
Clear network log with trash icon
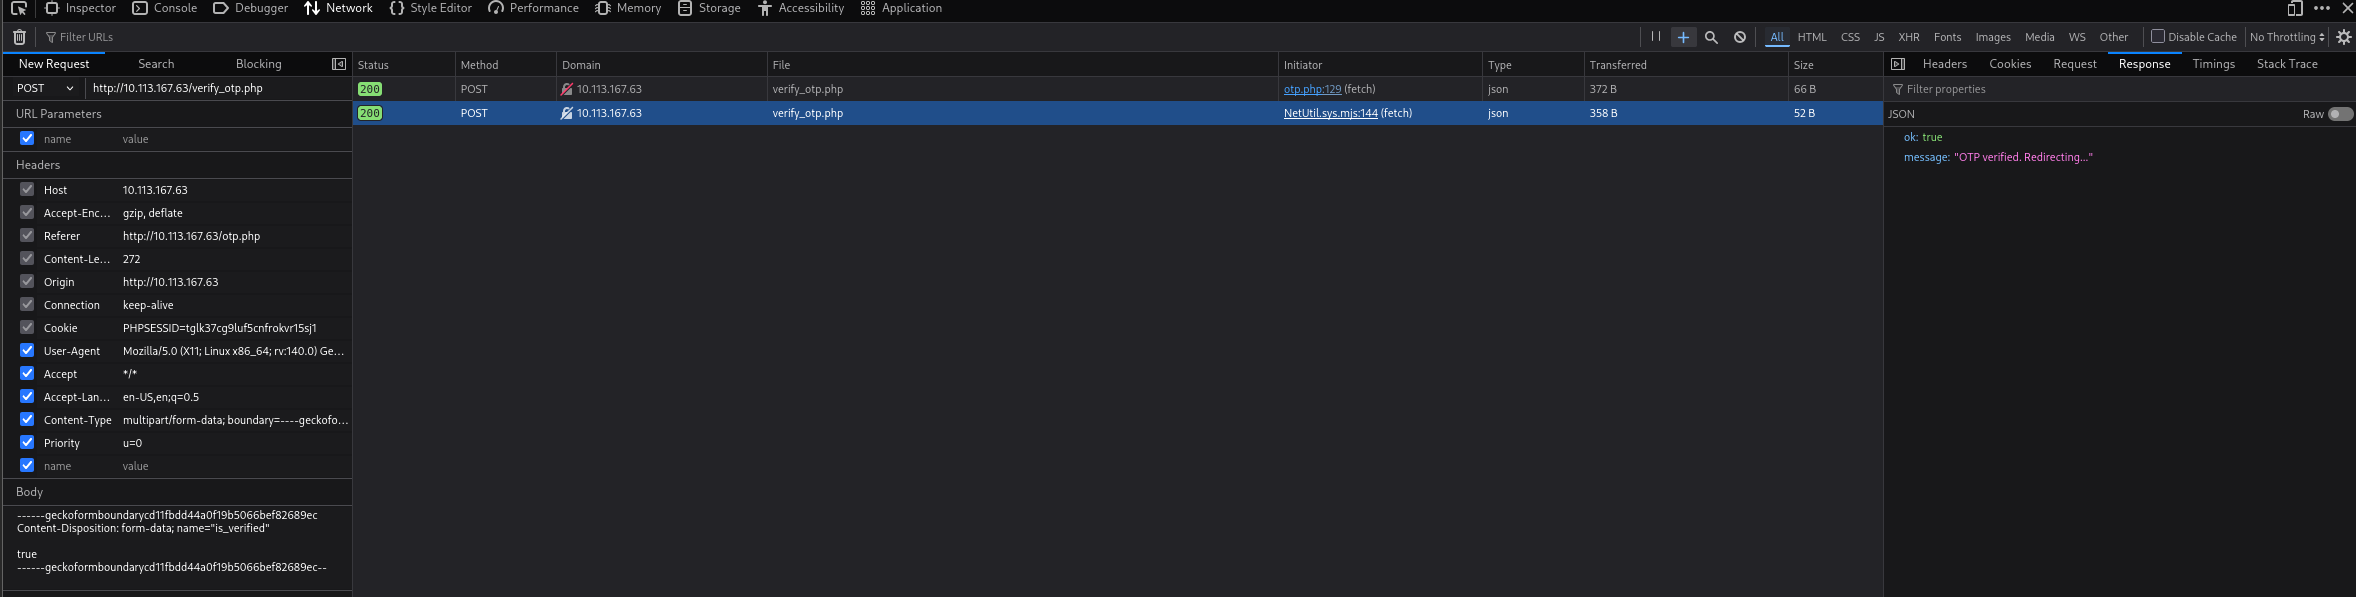tap(19, 37)
